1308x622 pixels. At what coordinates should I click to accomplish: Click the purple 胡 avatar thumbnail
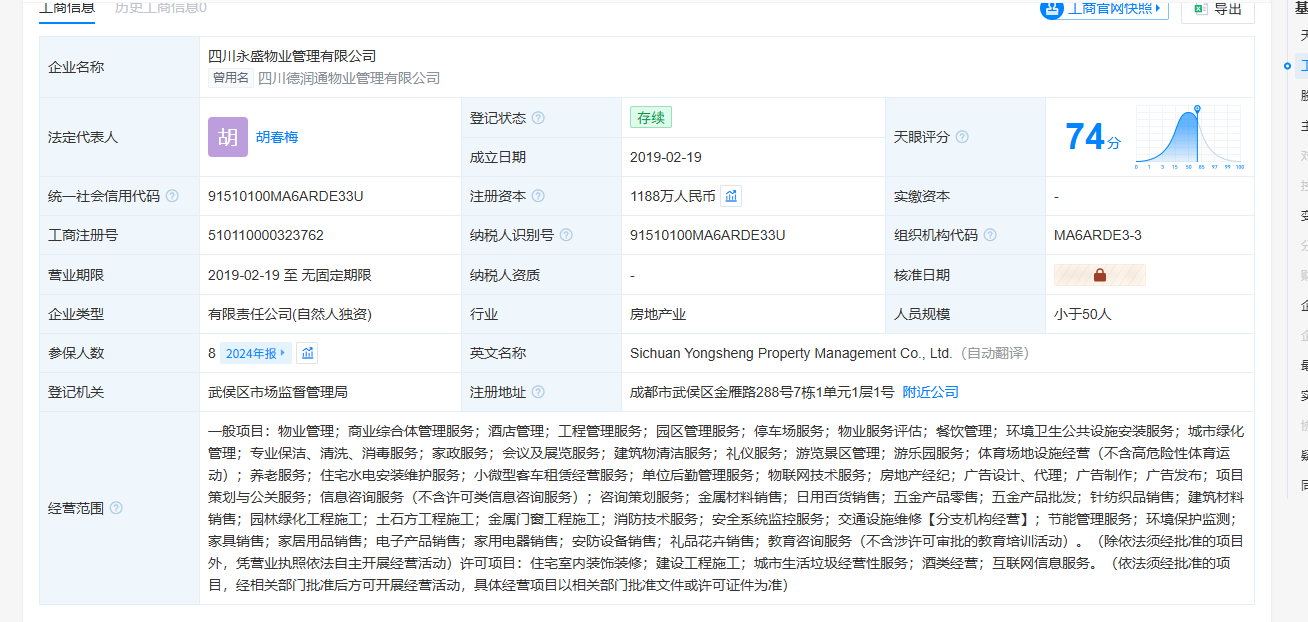point(228,137)
